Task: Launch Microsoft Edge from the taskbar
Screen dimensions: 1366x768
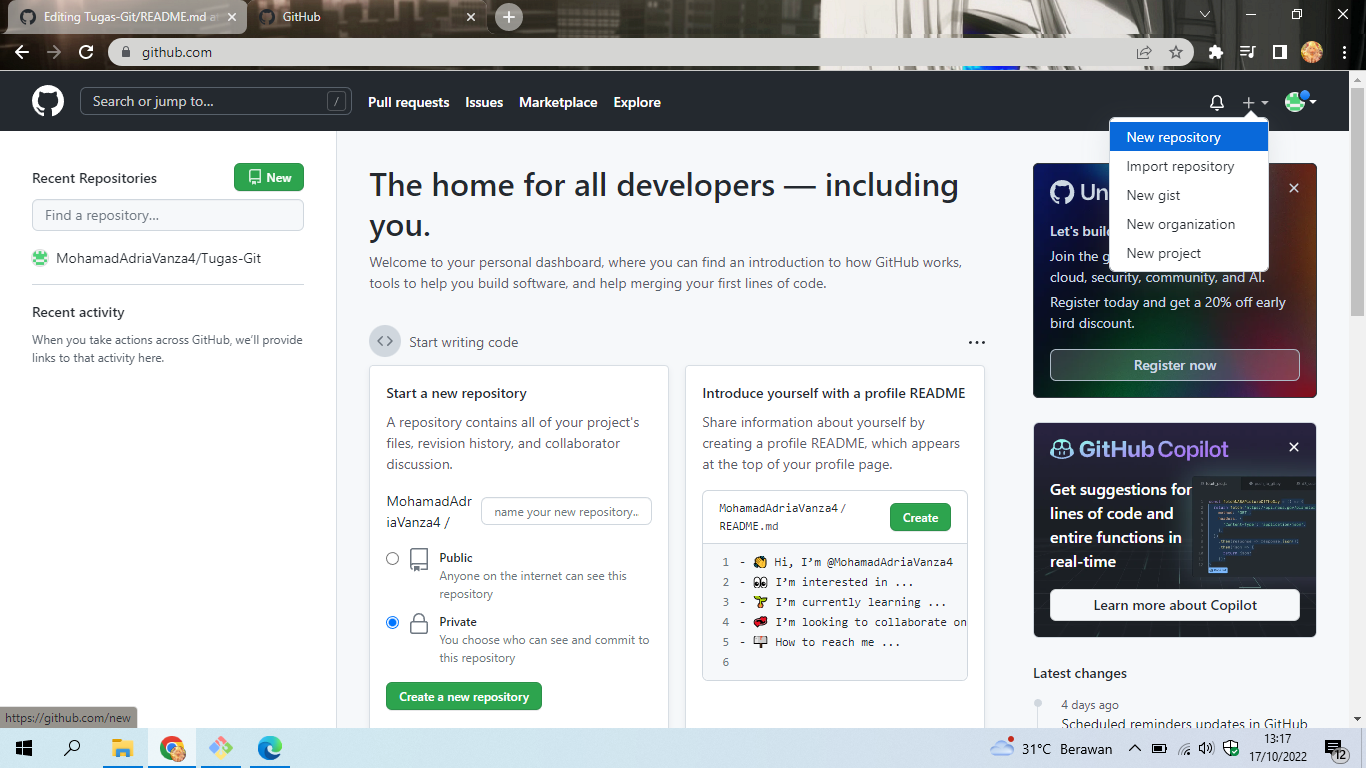Action: pos(269,748)
